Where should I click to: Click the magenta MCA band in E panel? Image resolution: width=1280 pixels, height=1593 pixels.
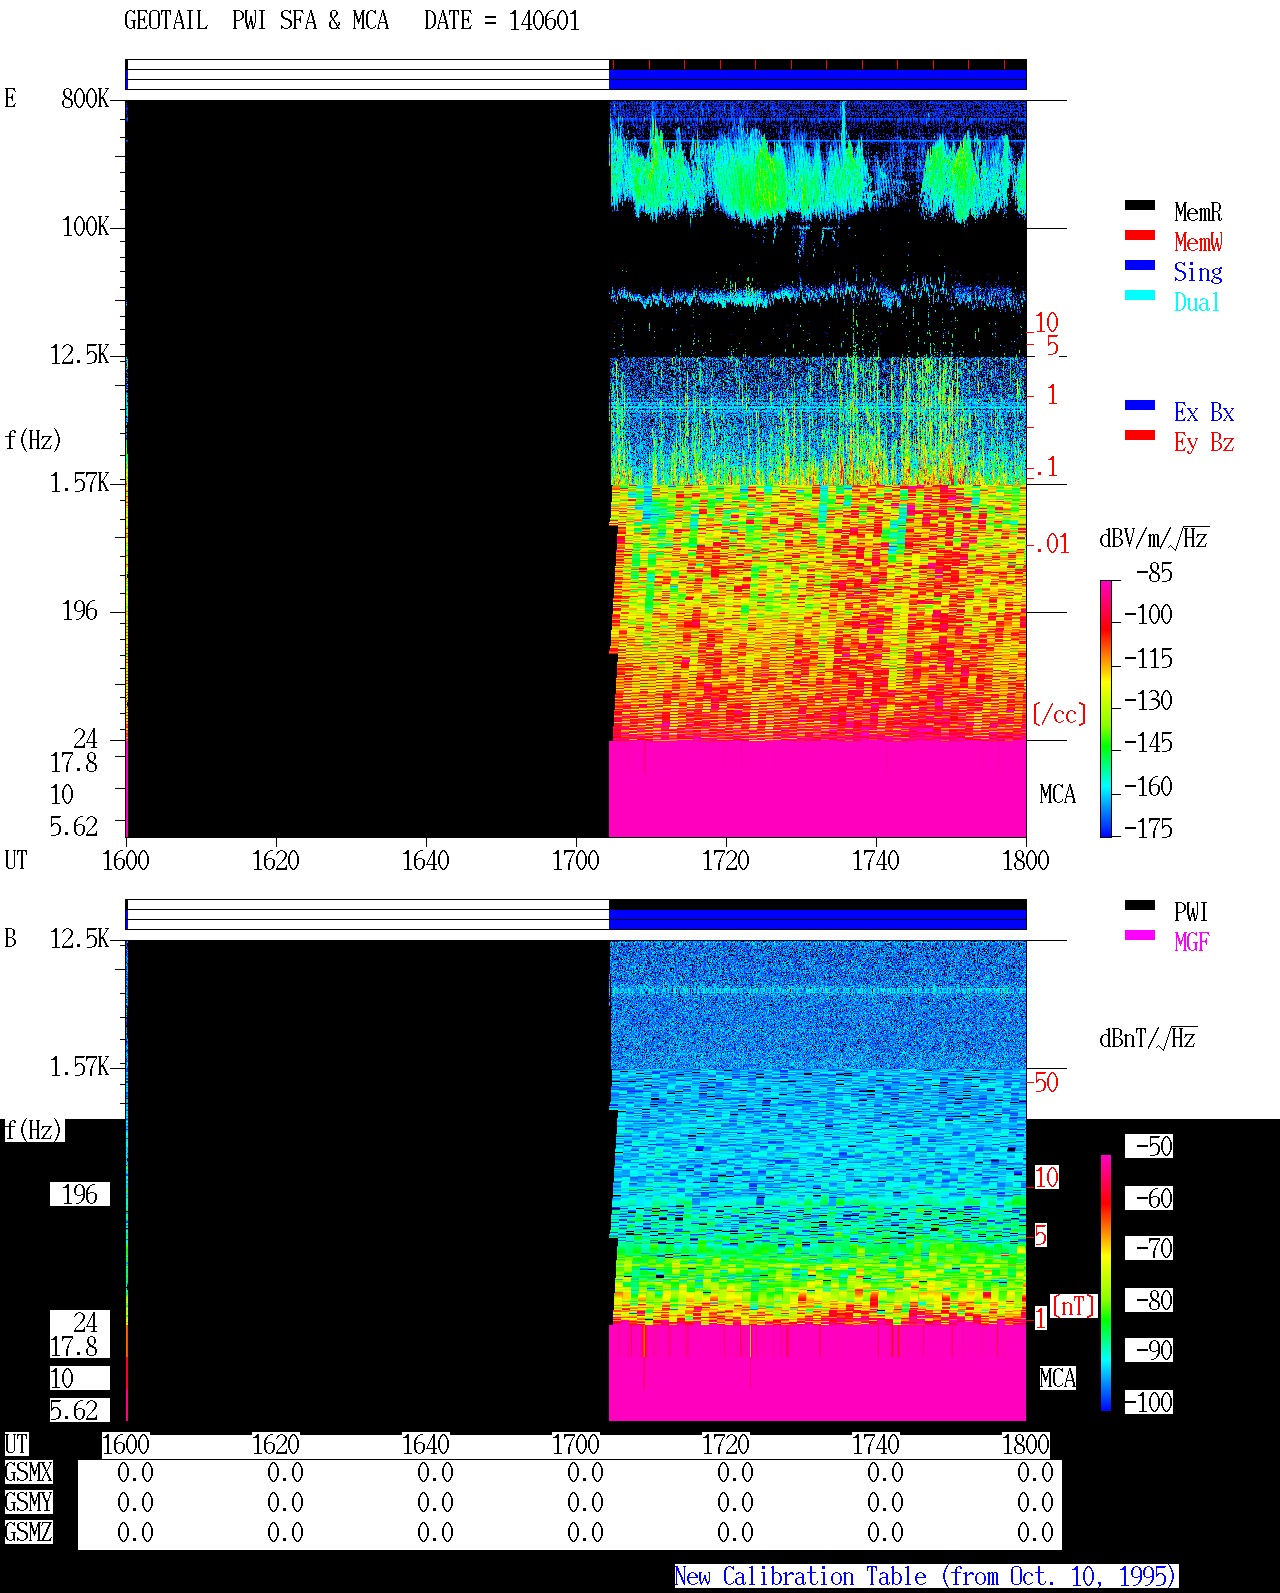818,789
